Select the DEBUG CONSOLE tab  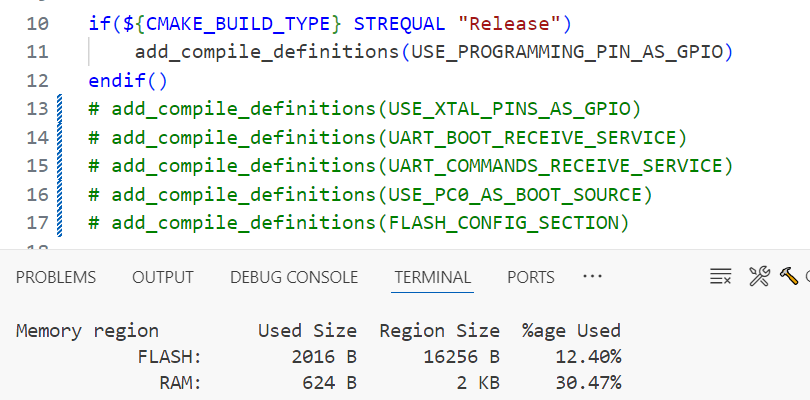click(x=294, y=277)
